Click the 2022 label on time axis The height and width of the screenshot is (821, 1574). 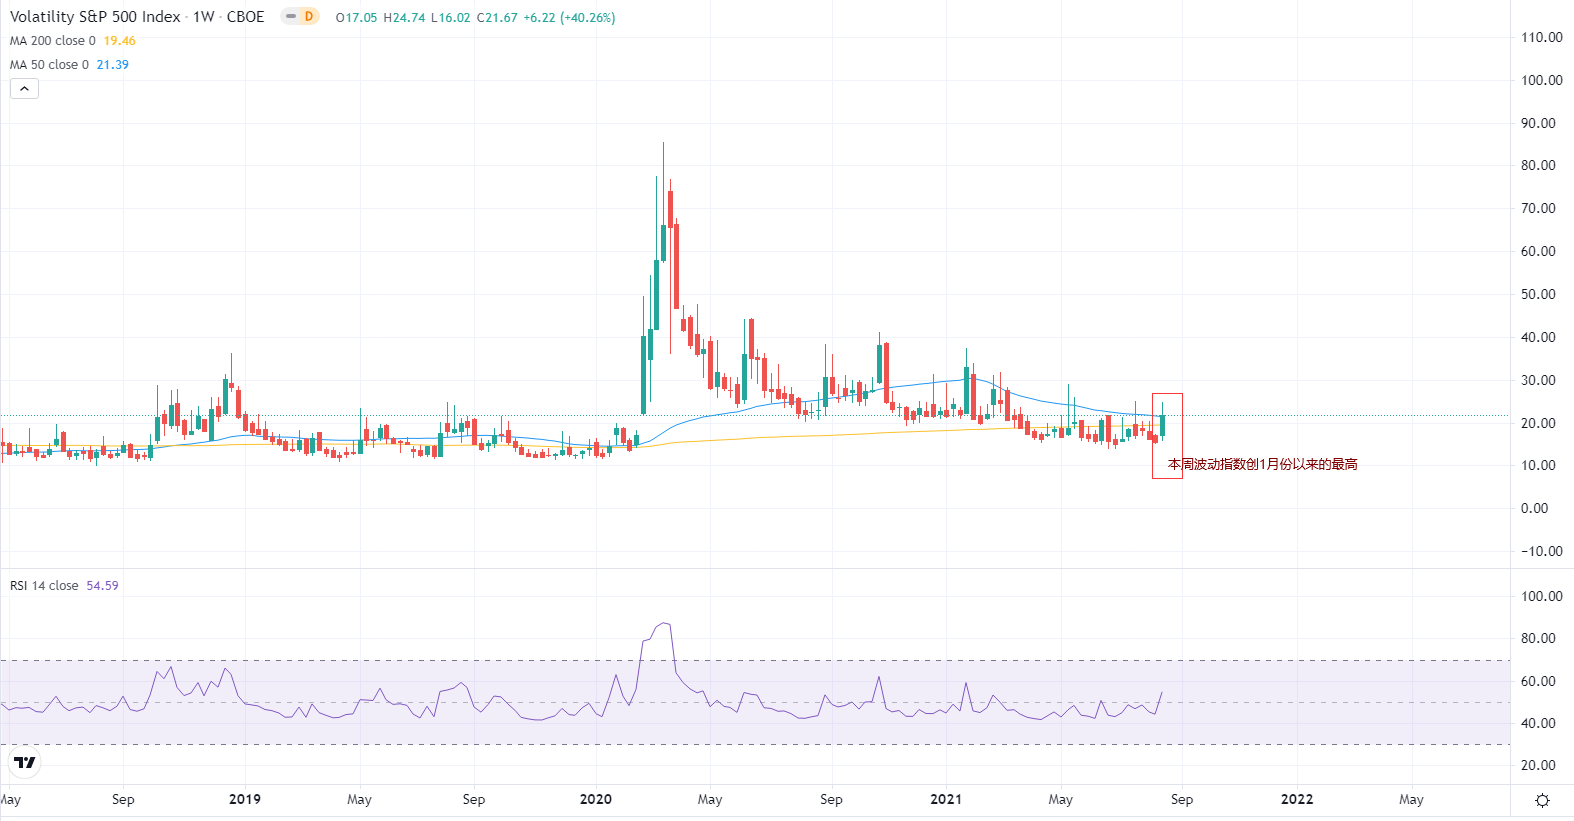pyautogui.click(x=1297, y=799)
